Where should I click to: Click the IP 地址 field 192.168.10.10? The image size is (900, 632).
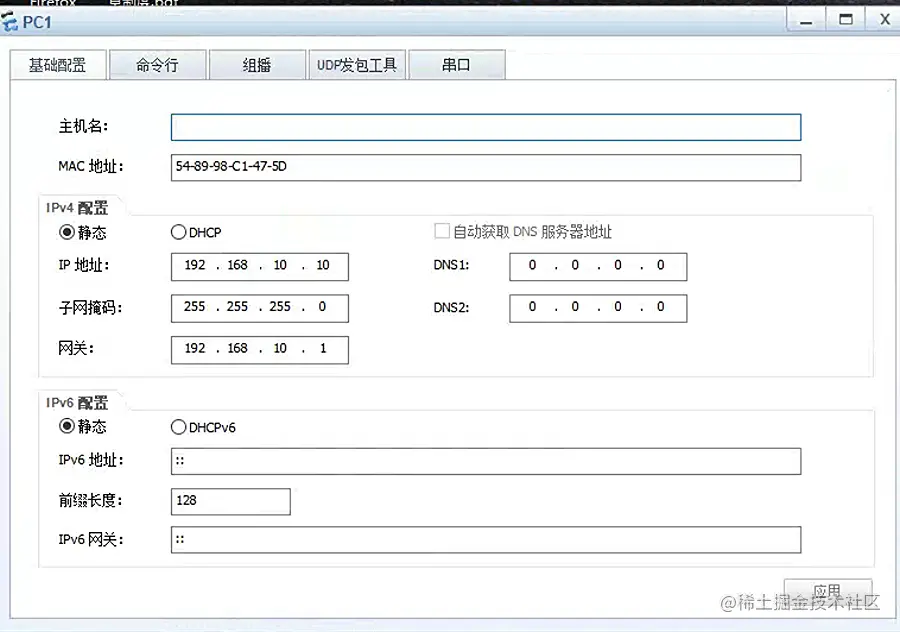259,266
